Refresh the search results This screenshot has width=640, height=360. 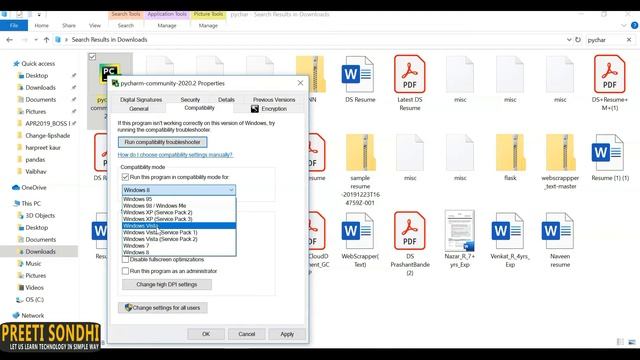point(578,40)
